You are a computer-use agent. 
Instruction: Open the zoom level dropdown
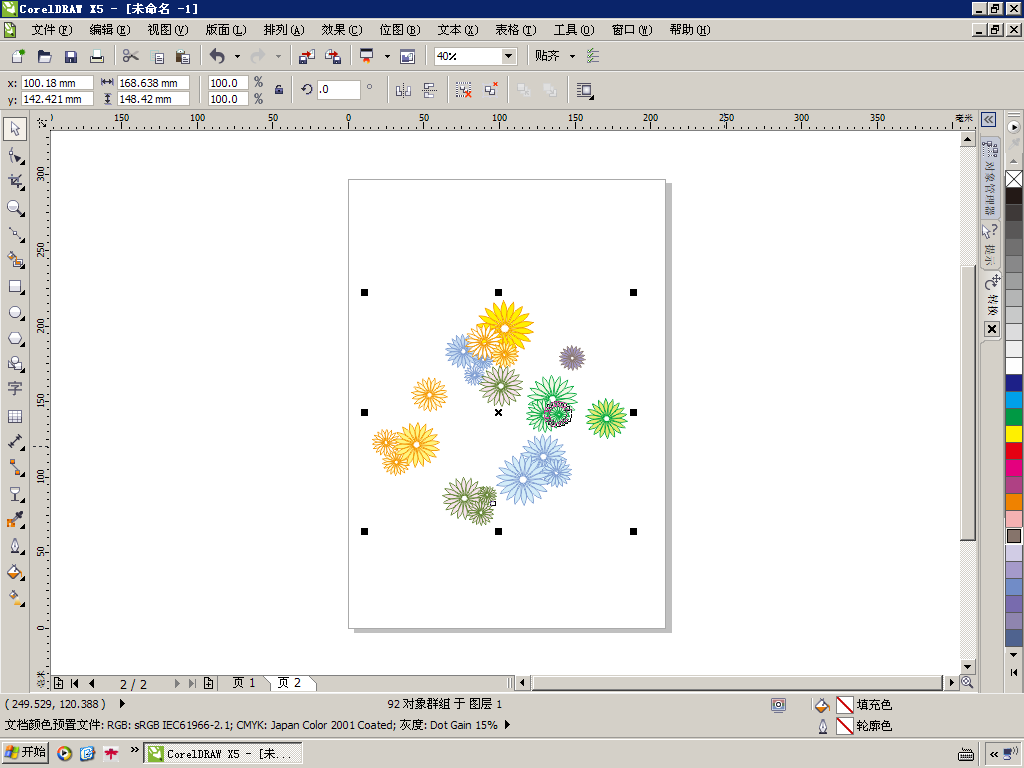508,56
